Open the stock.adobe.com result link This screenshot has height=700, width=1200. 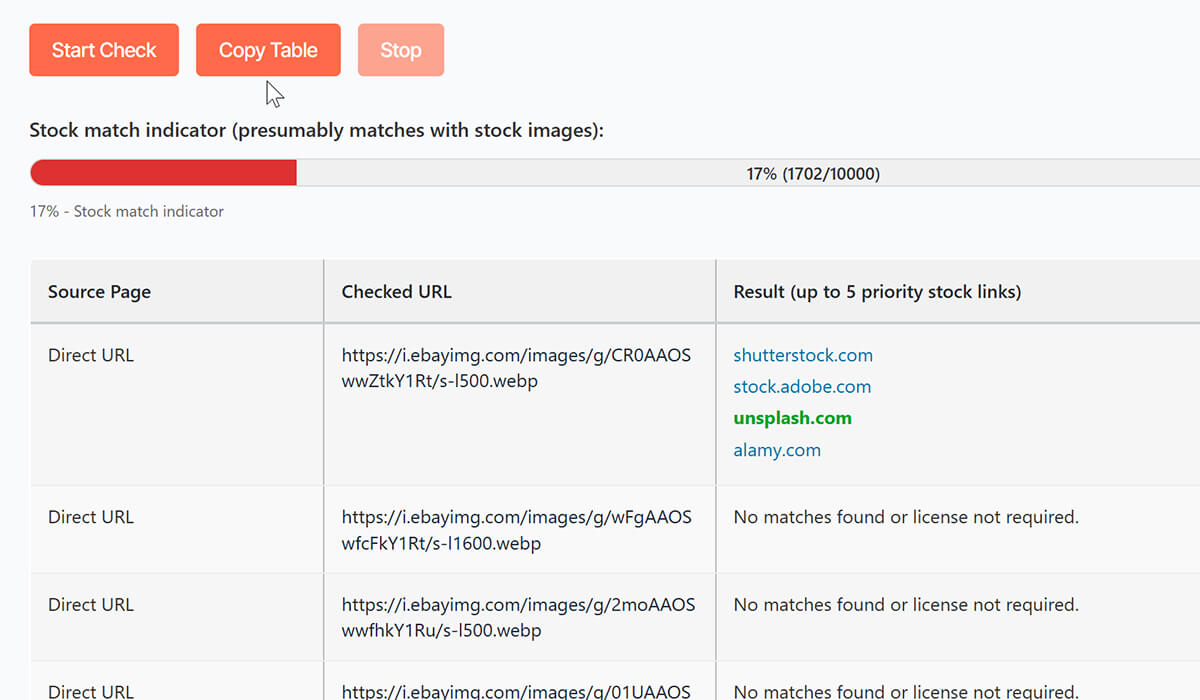pyautogui.click(x=802, y=387)
